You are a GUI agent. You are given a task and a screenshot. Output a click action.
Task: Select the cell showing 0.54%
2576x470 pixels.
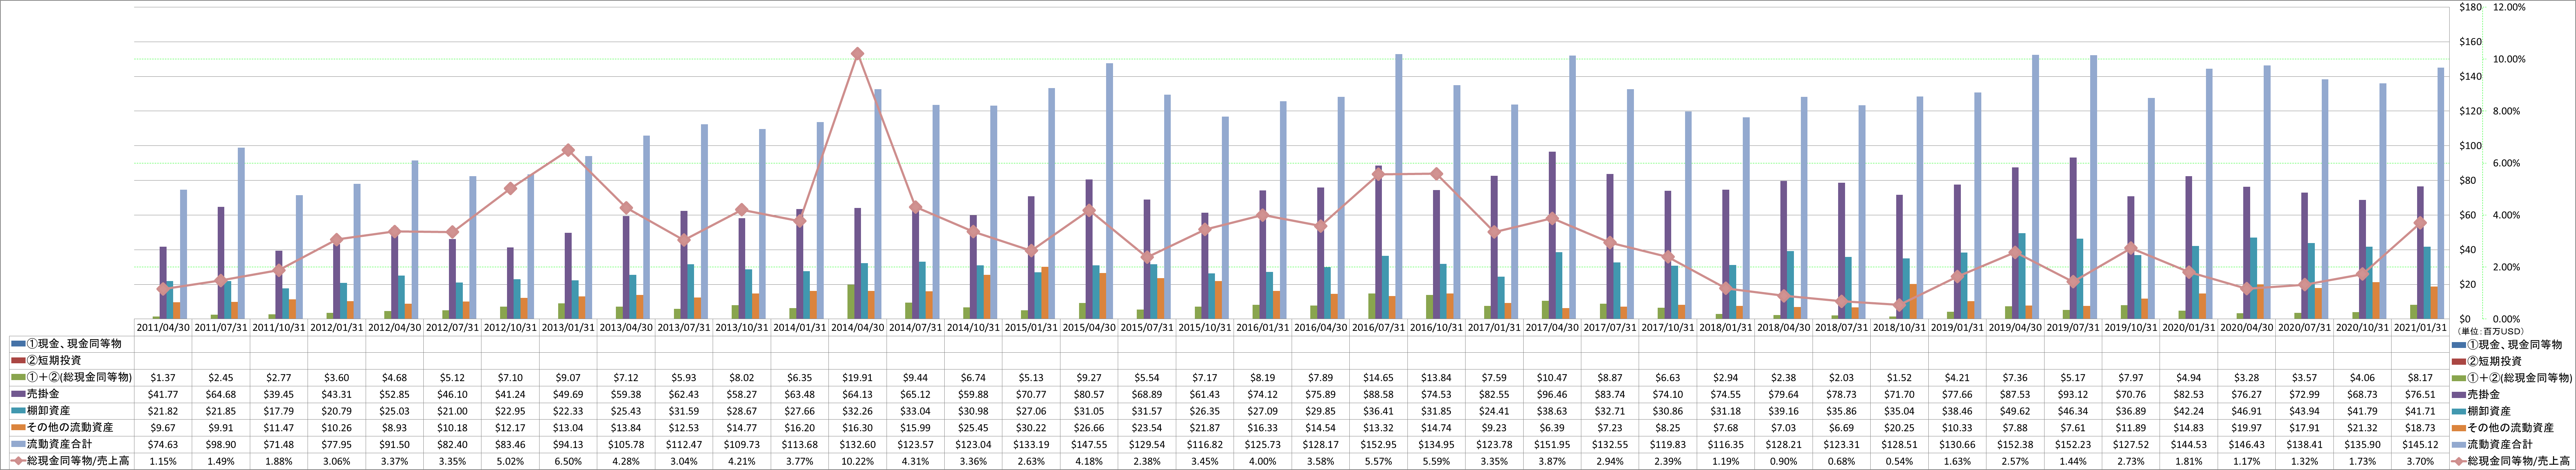click(1900, 461)
